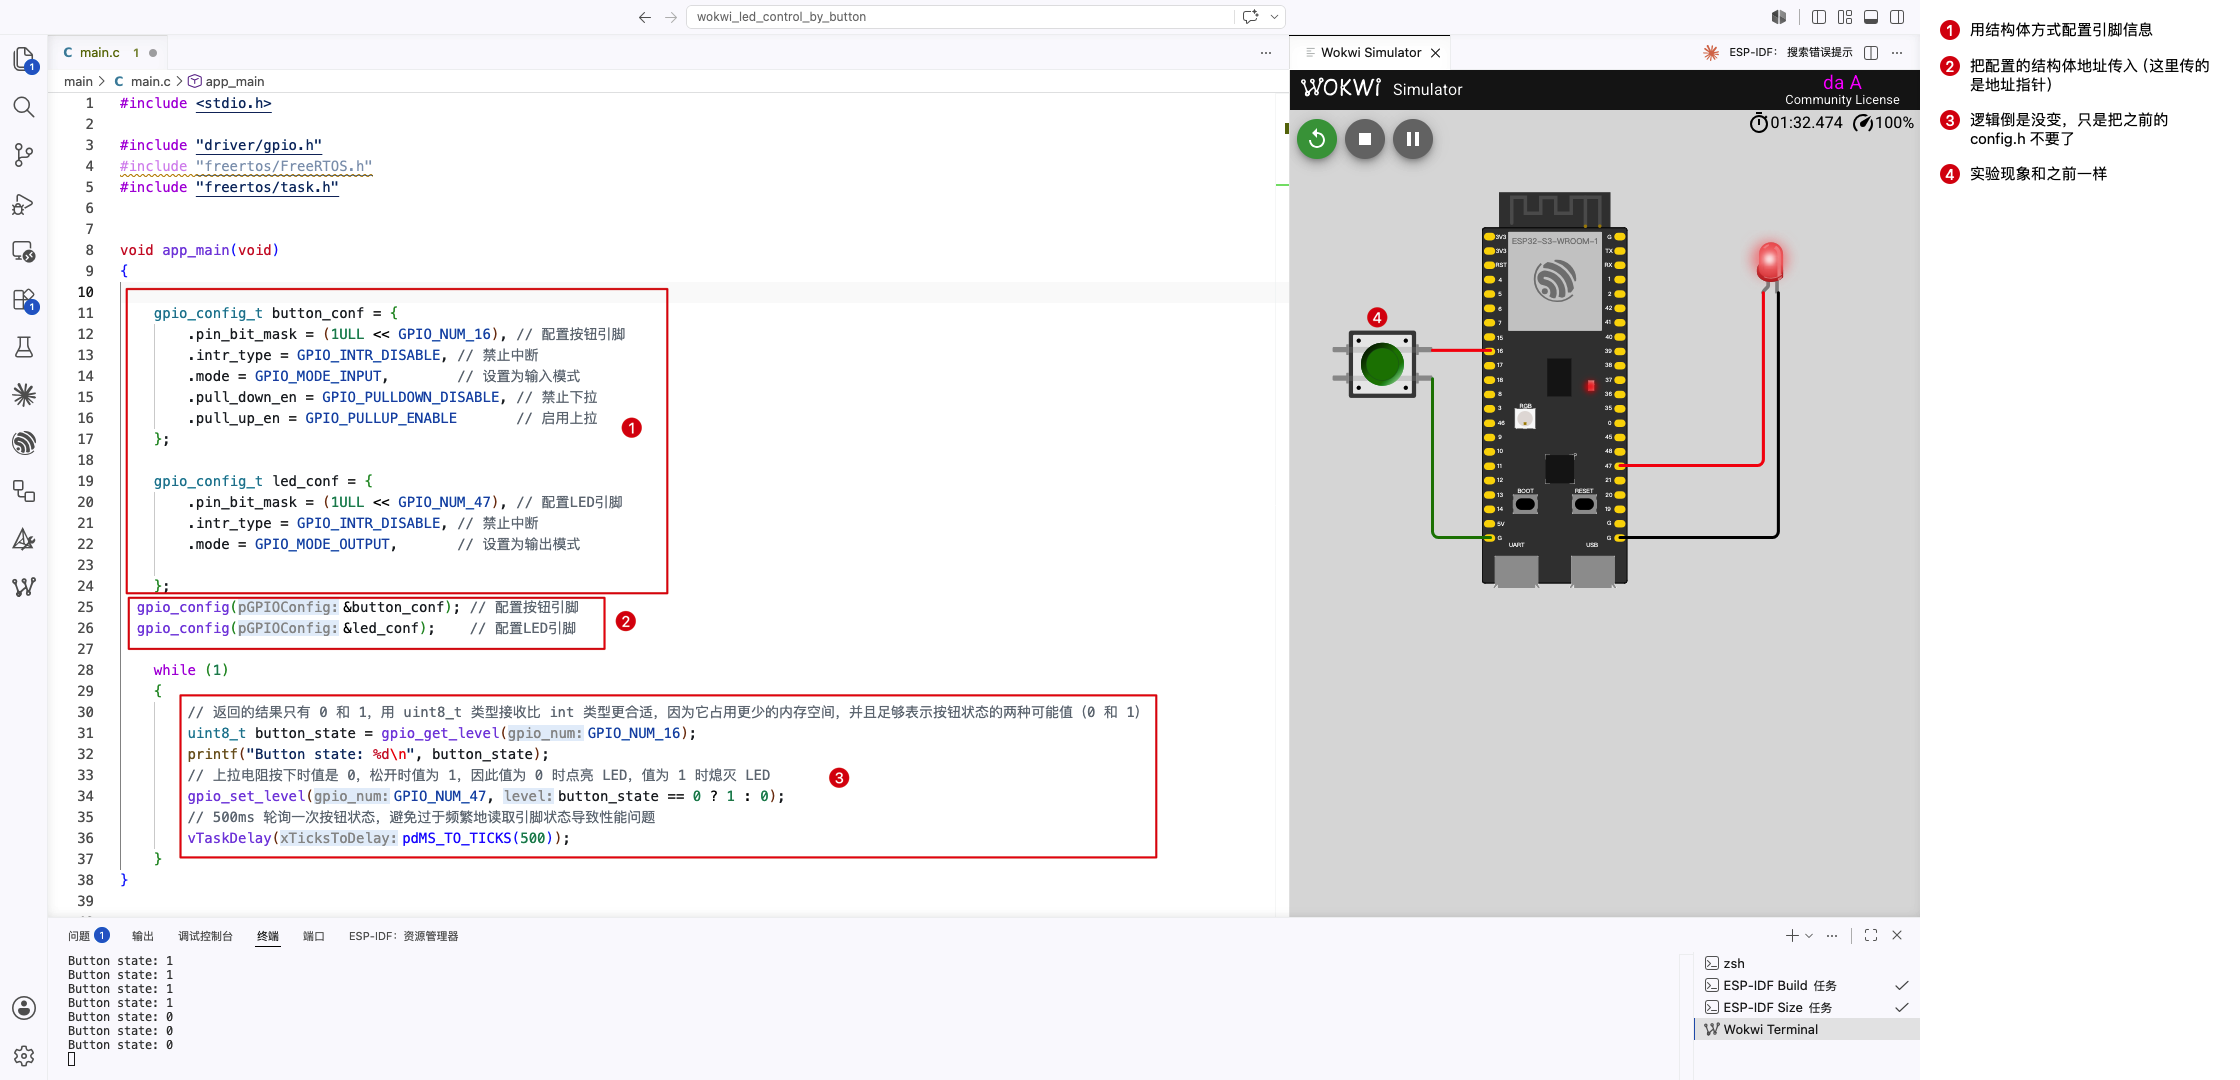The width and height of the screenshot is (2240, 1080).
Task: Pause the Wokwi simulation
Action: (1413, 139)
